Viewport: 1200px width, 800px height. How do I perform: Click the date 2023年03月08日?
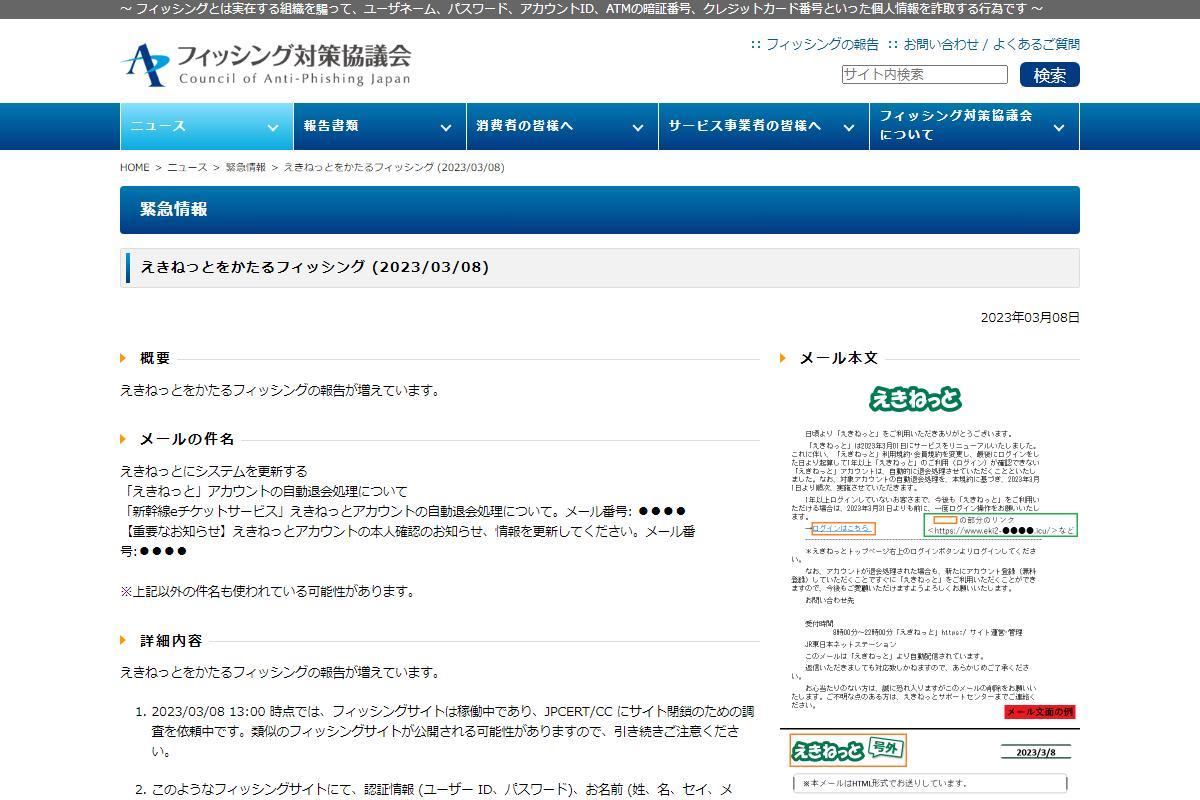click(1030, 318)
